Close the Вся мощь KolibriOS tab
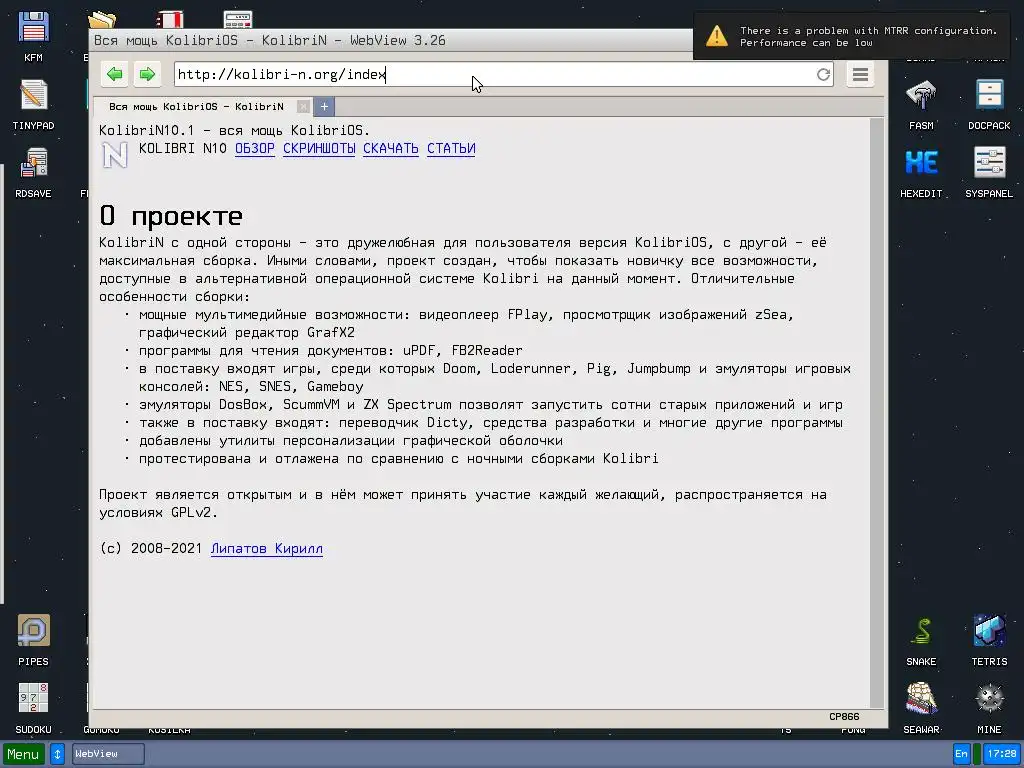This screenshot has height=768, width=1024. click(303, 106)
